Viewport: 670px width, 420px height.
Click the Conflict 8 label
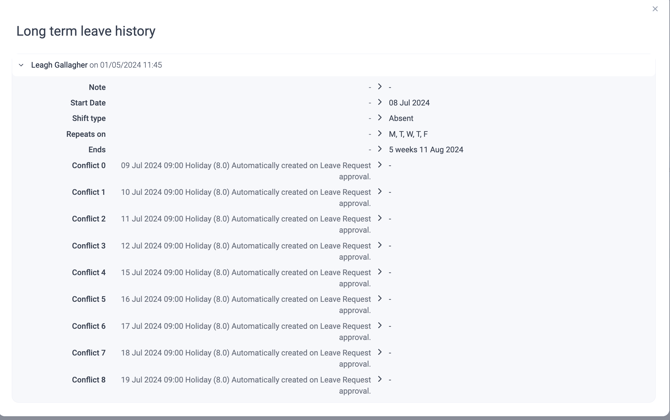pos(88,379)
